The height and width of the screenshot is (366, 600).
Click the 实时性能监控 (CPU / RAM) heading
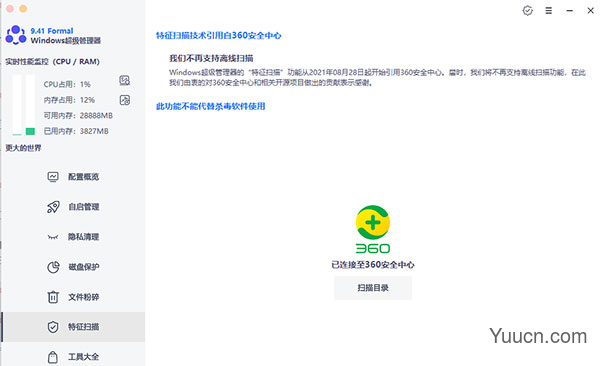52,62
